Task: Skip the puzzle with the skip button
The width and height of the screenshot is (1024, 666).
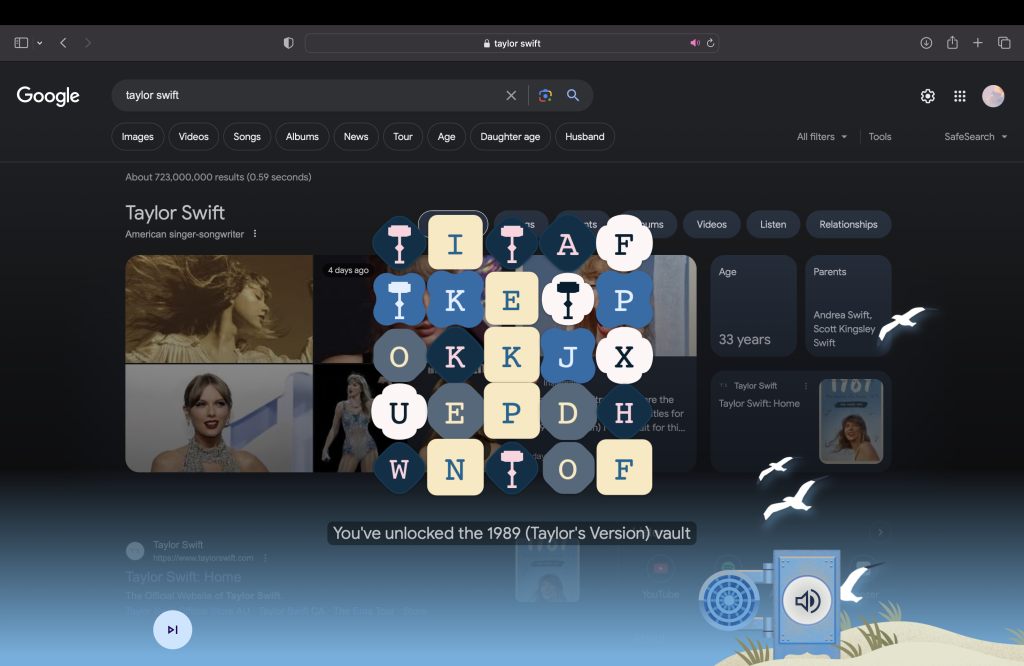Action: click(x=172, y=630)
